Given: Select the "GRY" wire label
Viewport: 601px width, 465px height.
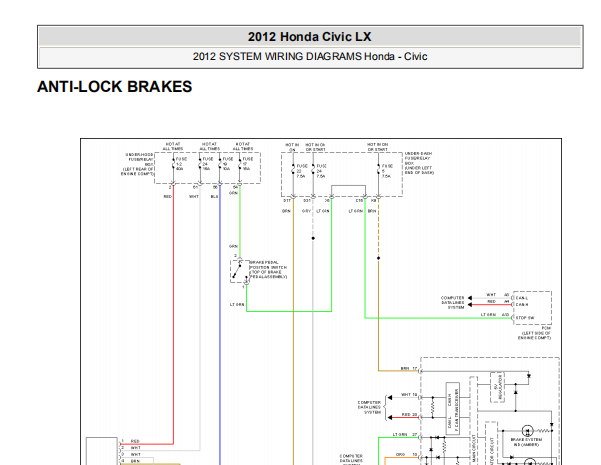Looking at the screenshot, I should (306, 211).
